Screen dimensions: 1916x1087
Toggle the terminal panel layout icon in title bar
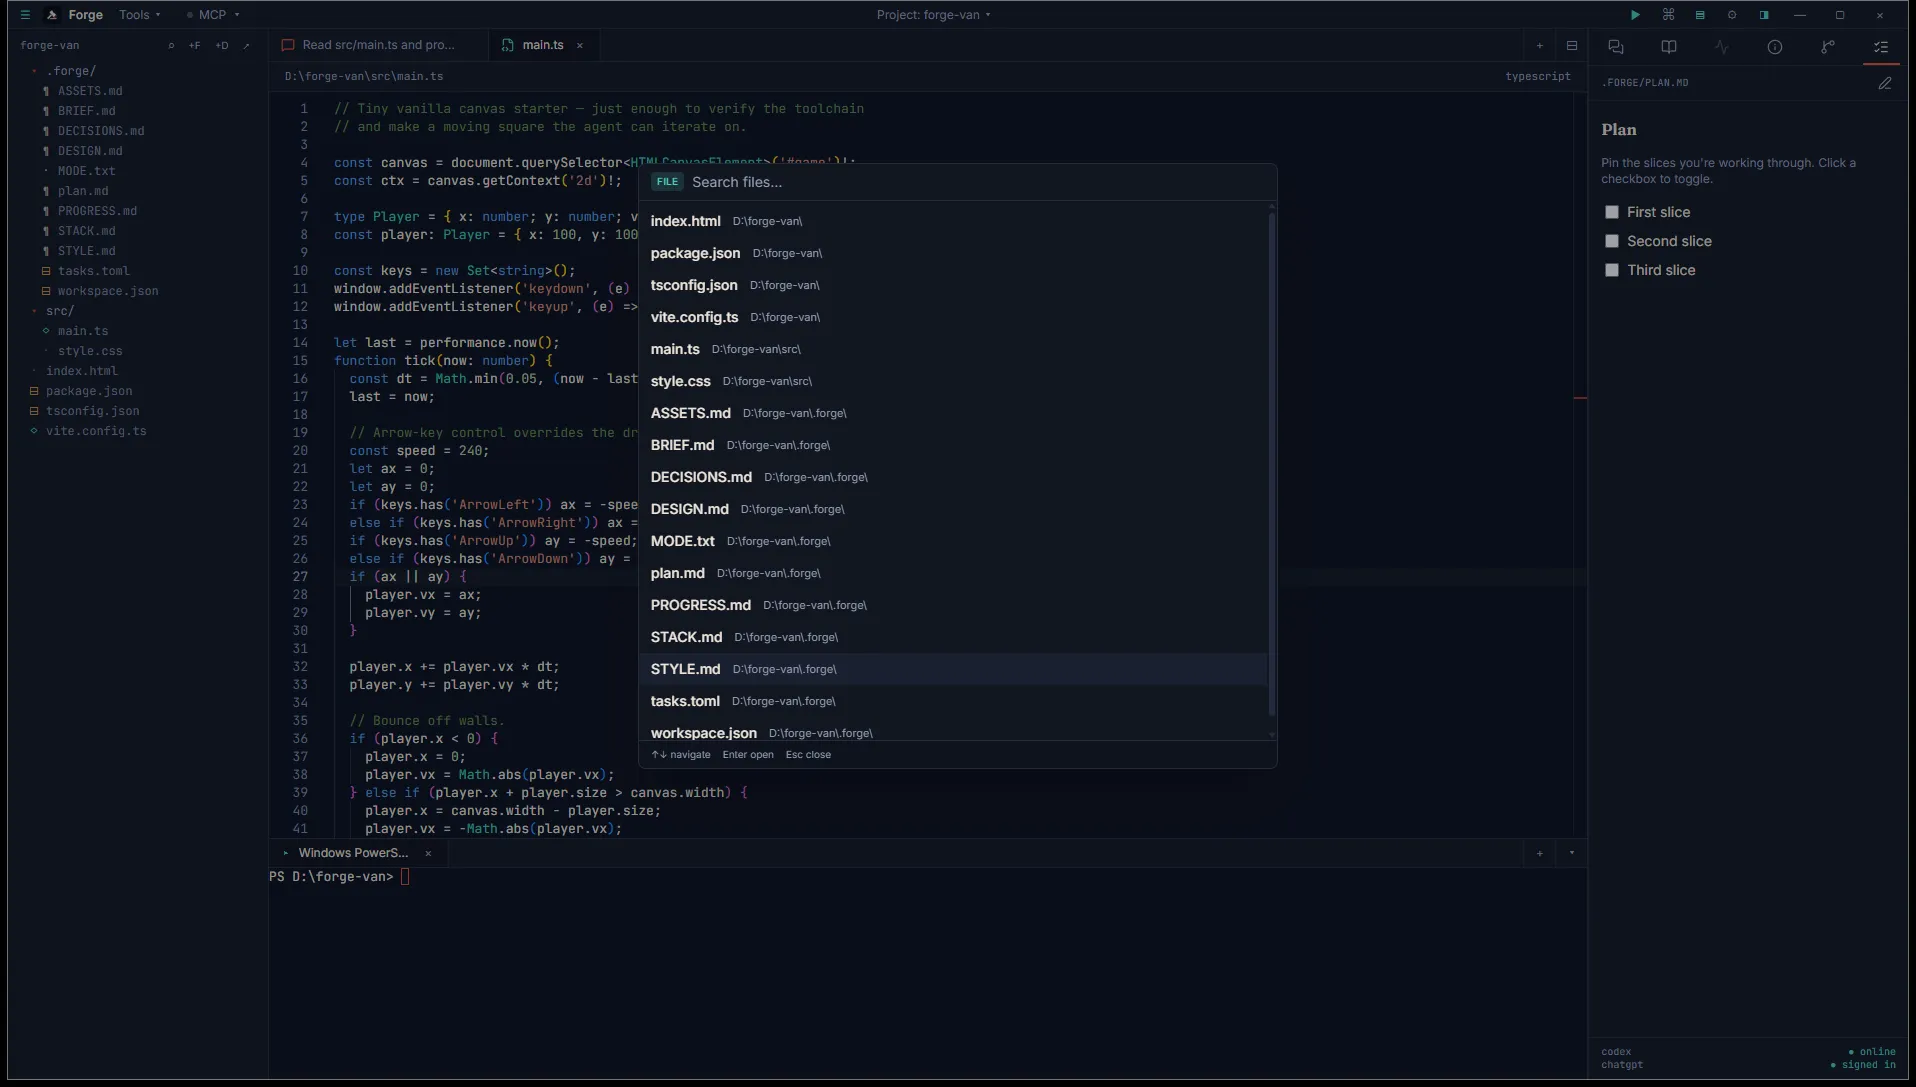click(x=1700, y=15)
